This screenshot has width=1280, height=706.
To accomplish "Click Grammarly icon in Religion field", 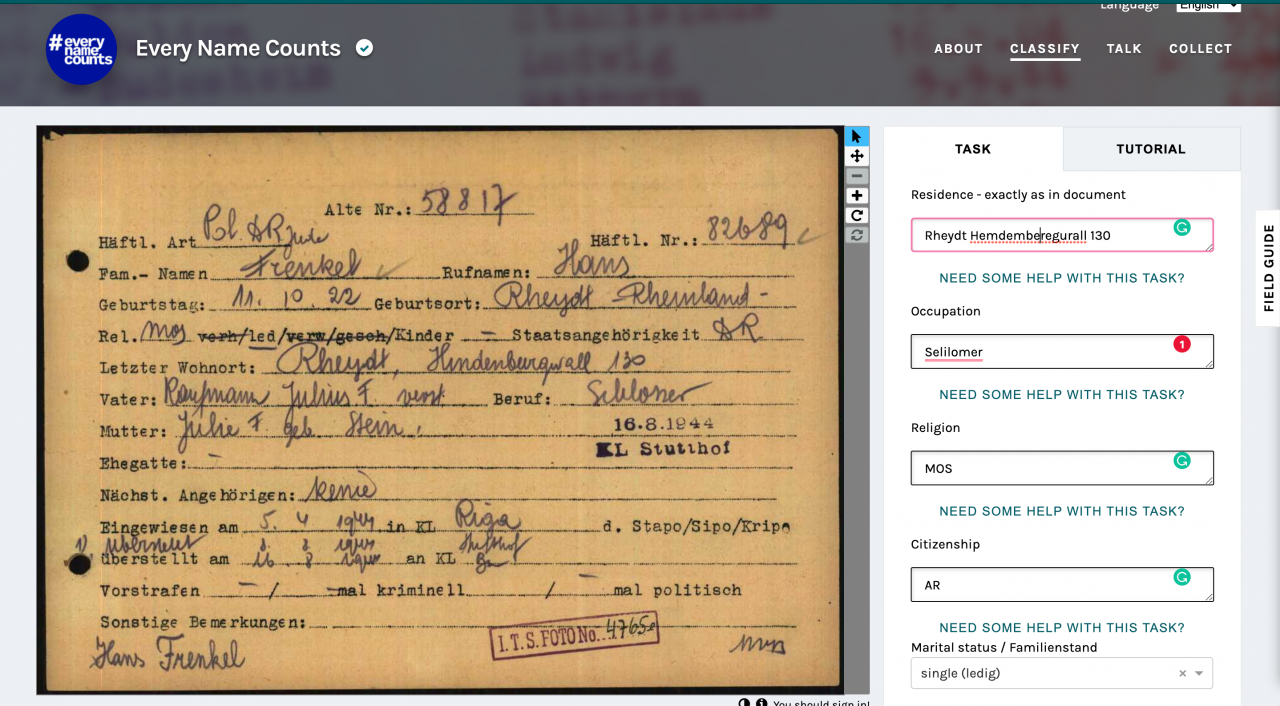I will 1182,461.
